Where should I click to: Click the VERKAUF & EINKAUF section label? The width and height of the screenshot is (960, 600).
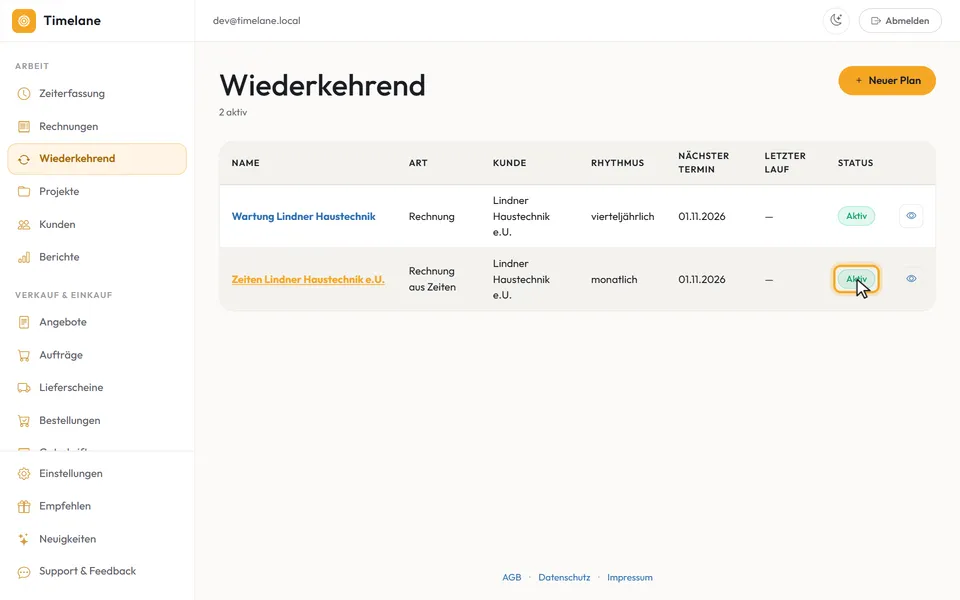(x=64, y=295)
